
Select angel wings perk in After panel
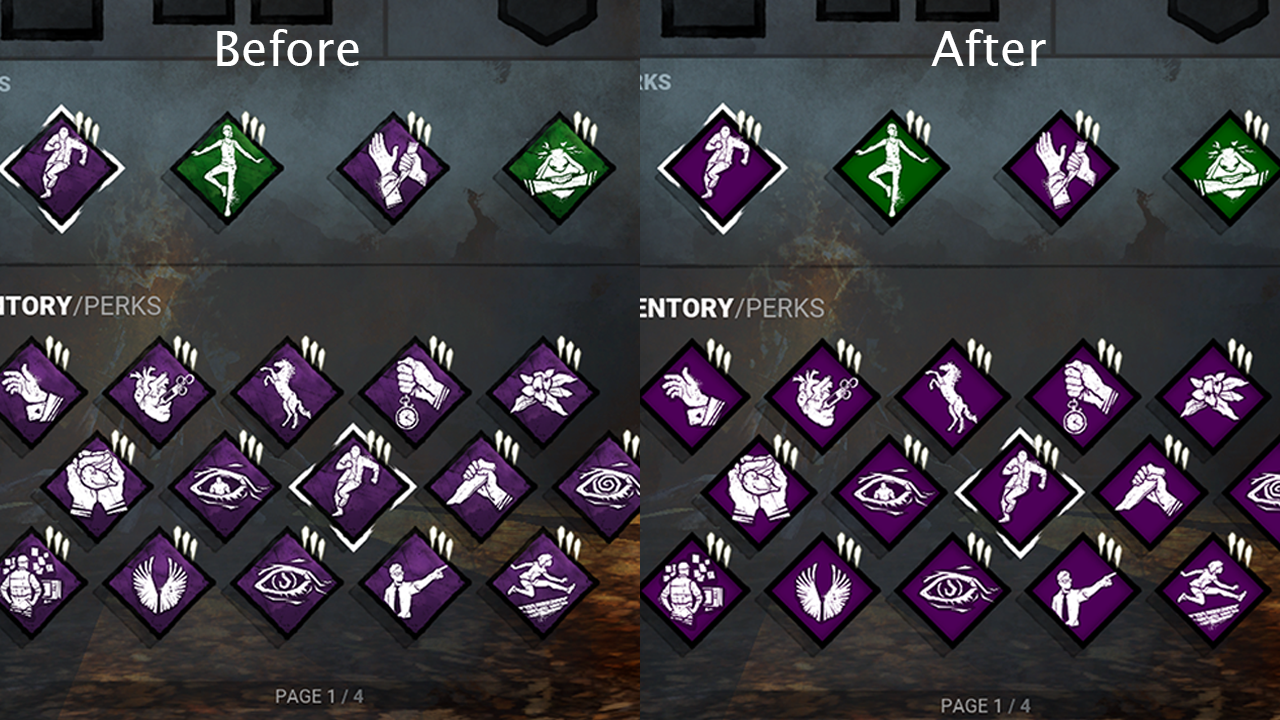pyautogui.click(x=821, y=587)
